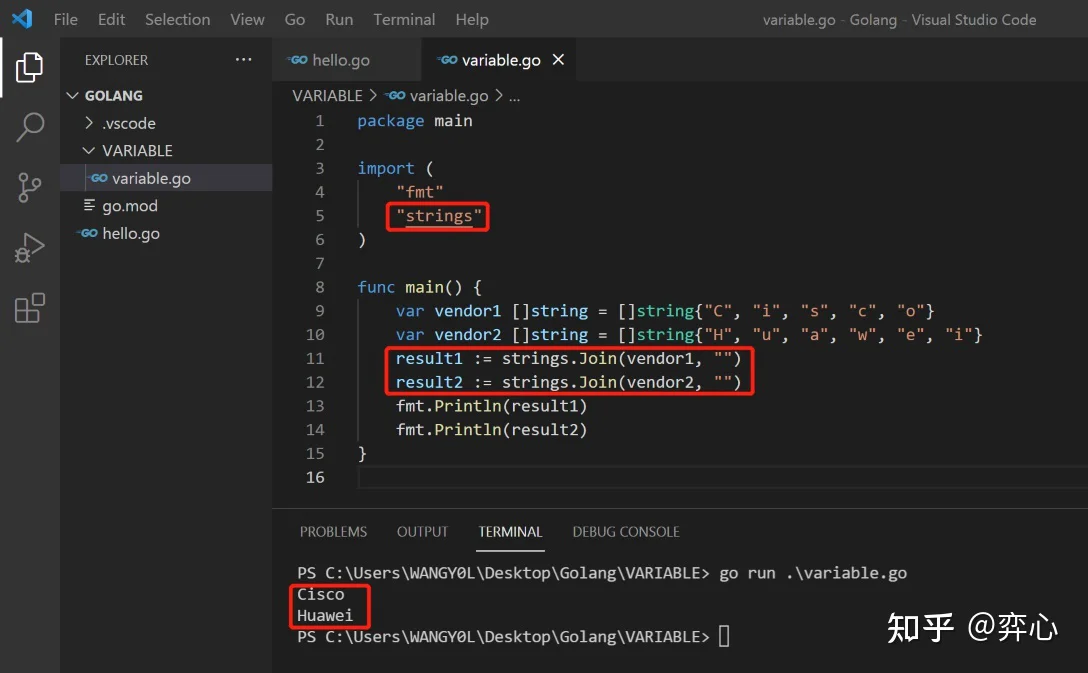The image size is (1088, 673).
Task: Open the File menu
Action: [66, 19]
